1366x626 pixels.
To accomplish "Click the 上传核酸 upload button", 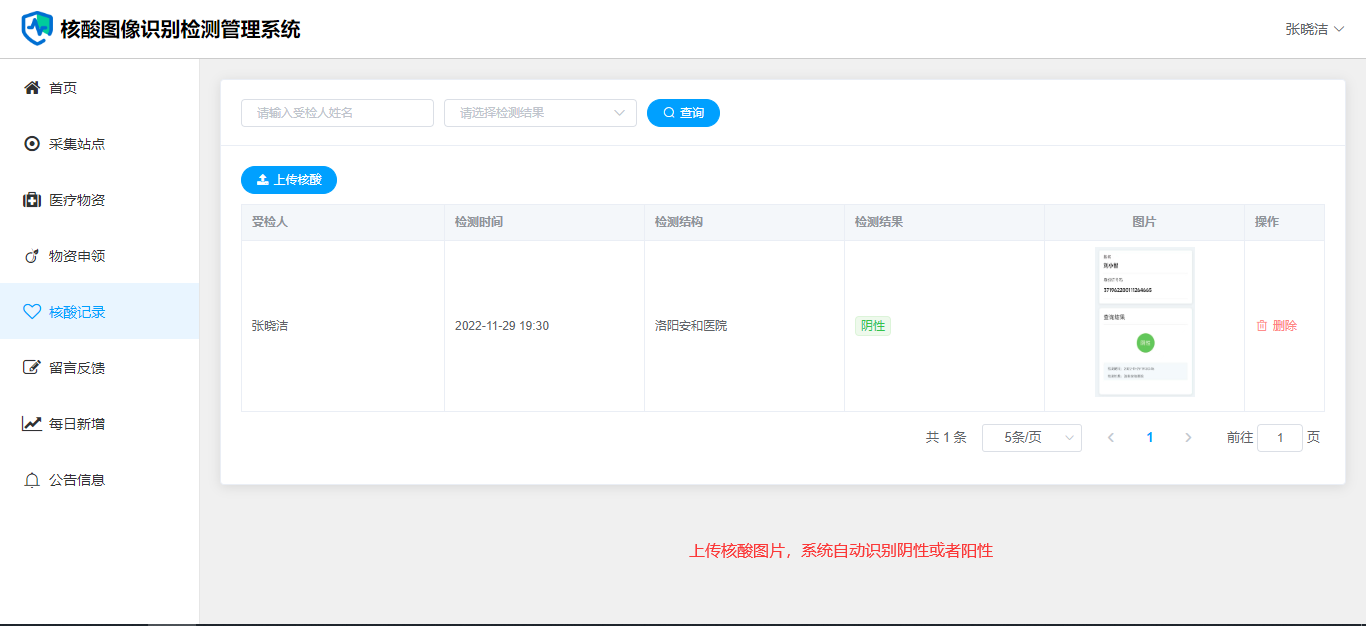I will [x=289, y=180].
